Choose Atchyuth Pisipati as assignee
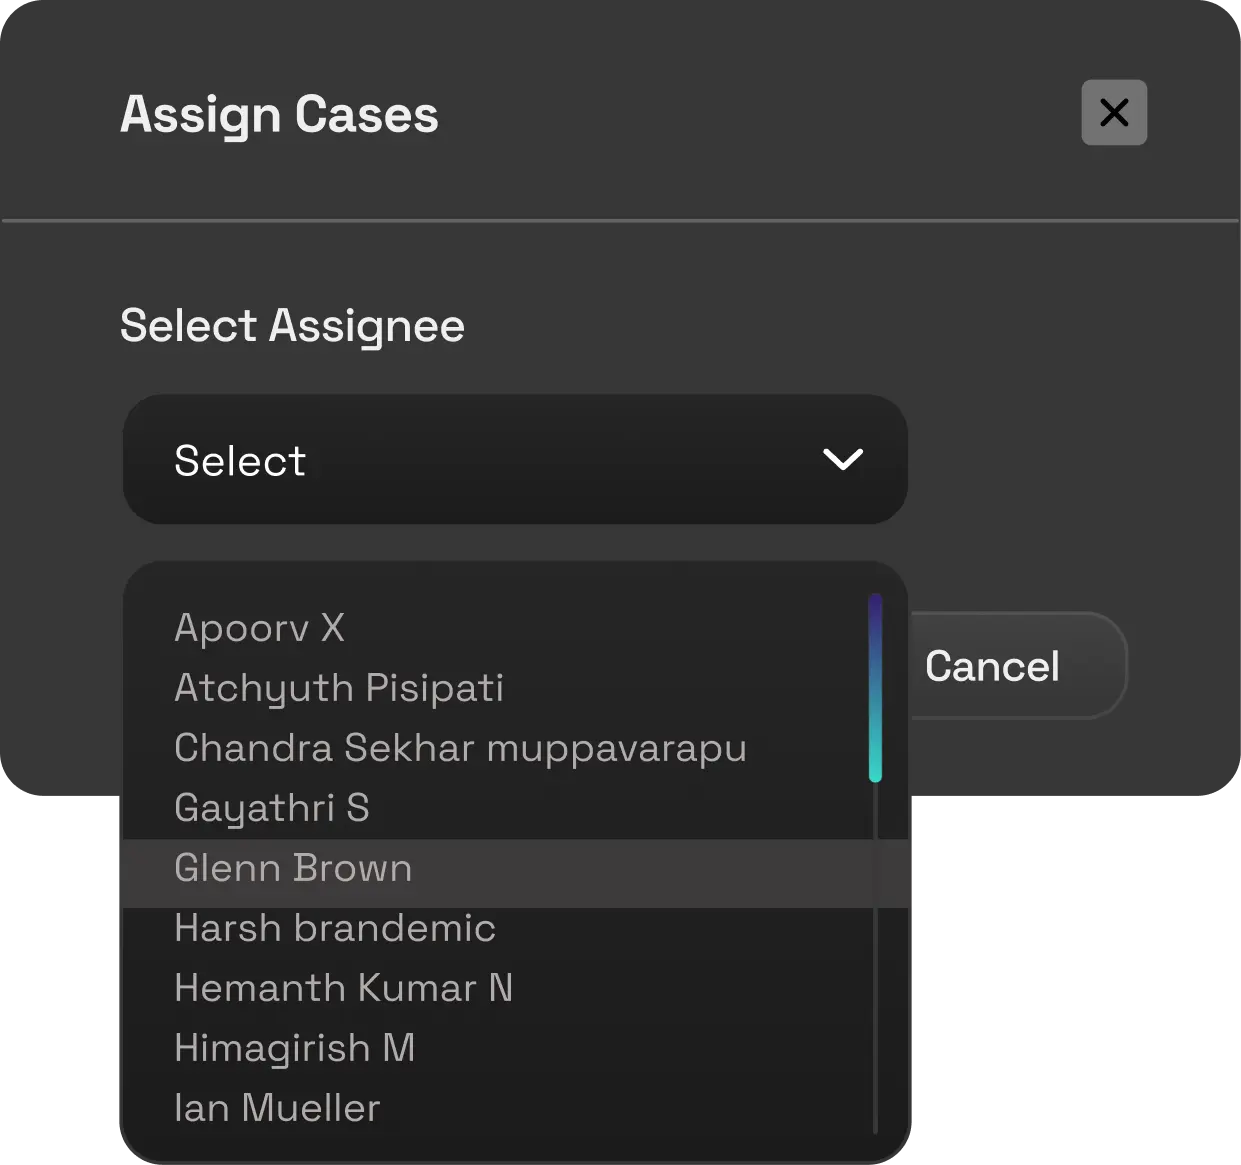 (x=338, y=687)
